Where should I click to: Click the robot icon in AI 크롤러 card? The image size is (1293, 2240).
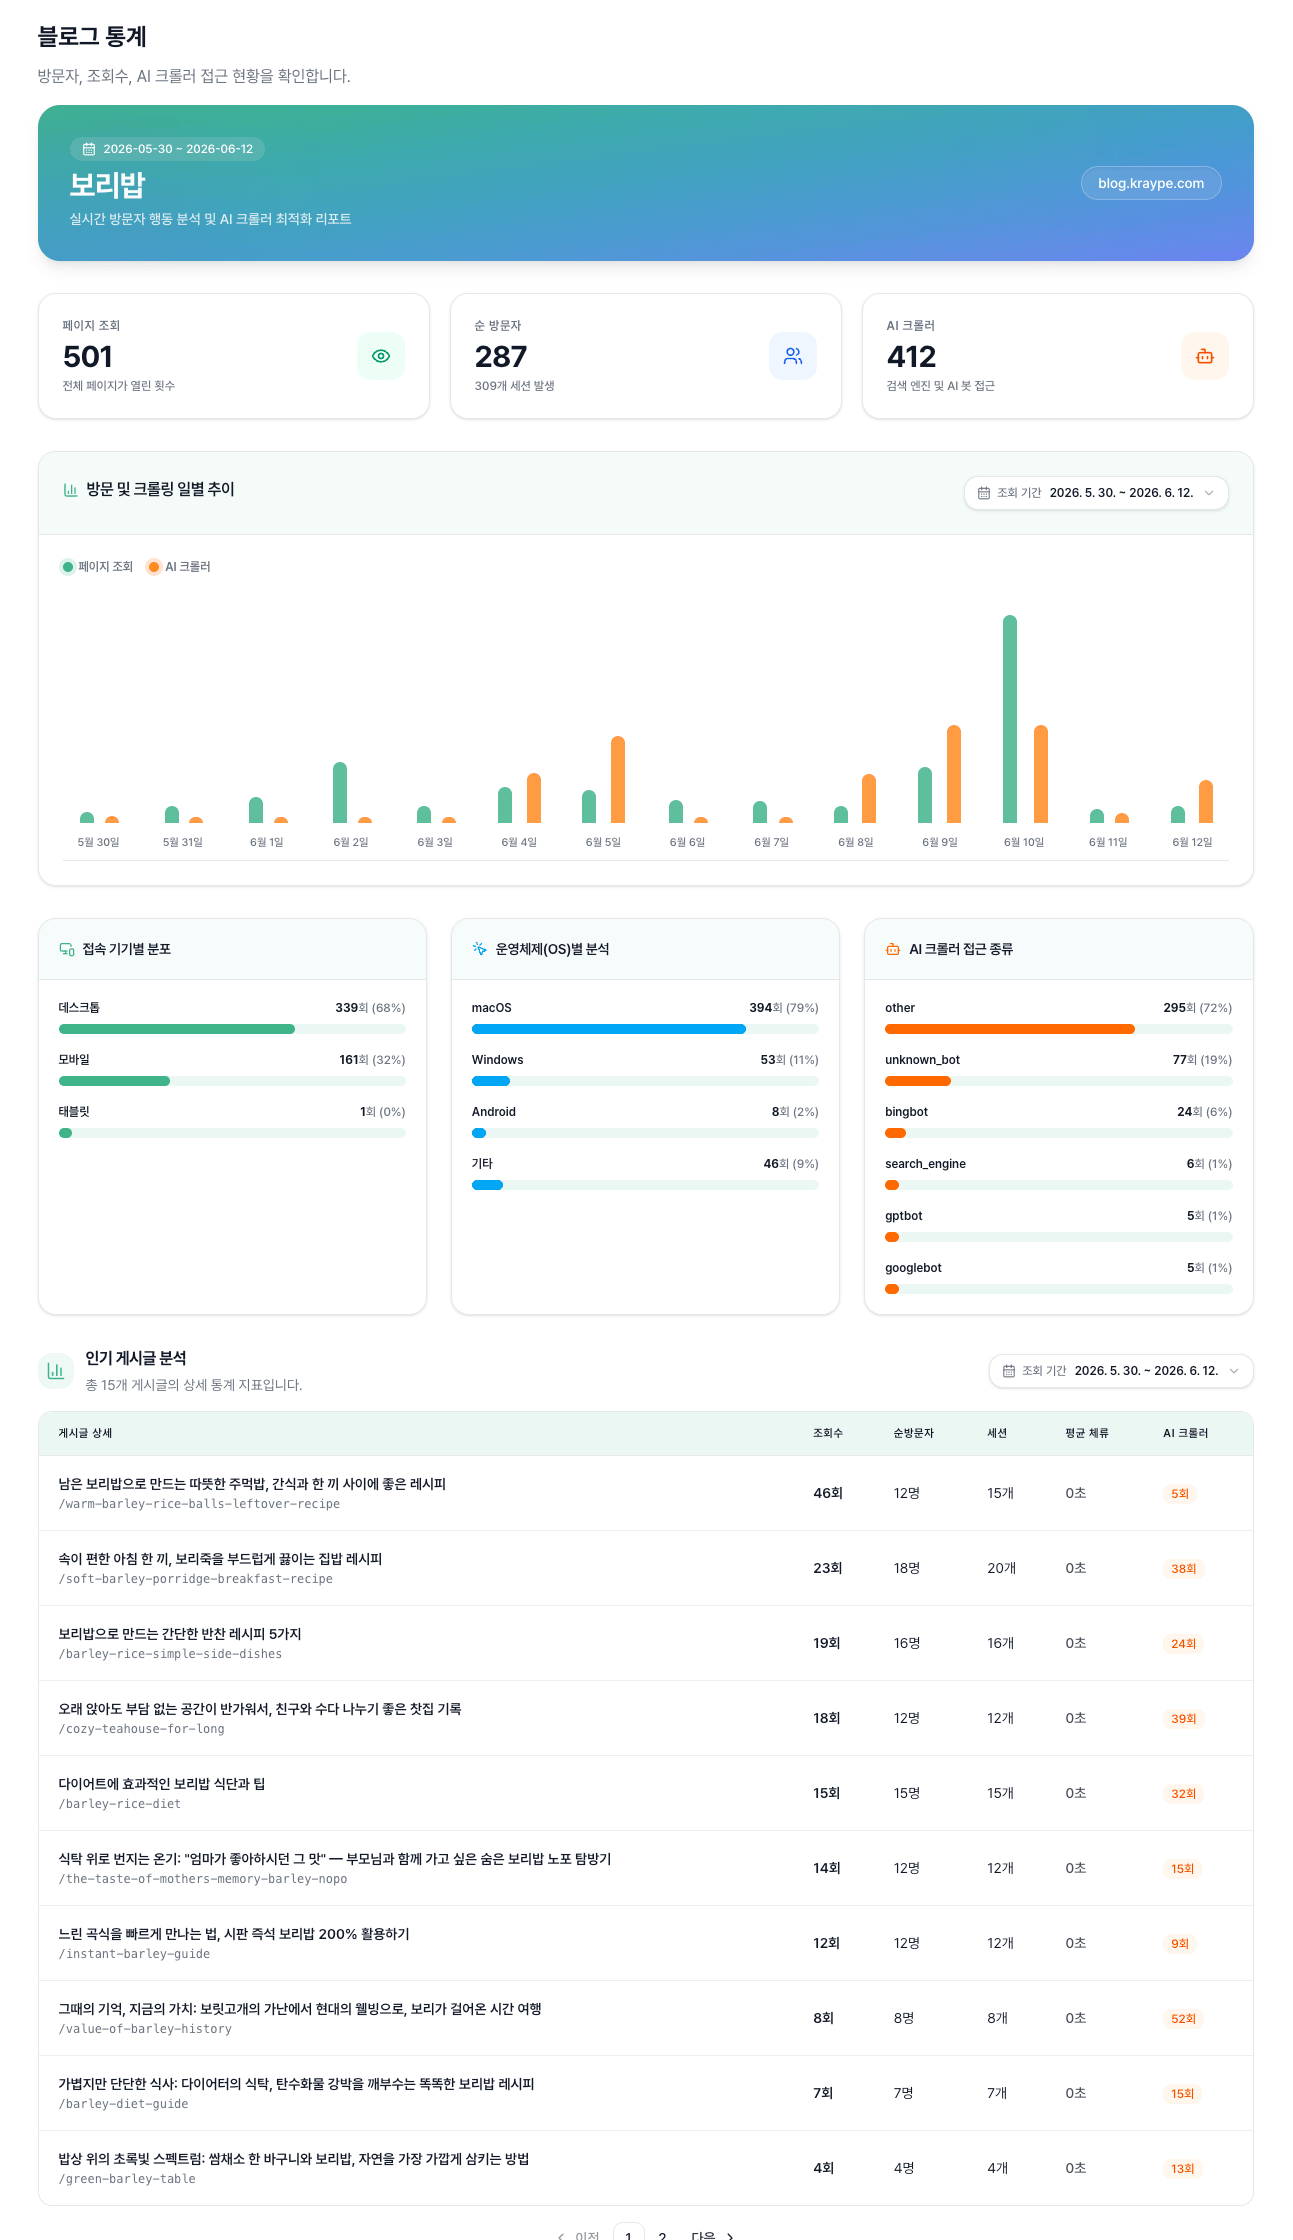pos(1205,356)
